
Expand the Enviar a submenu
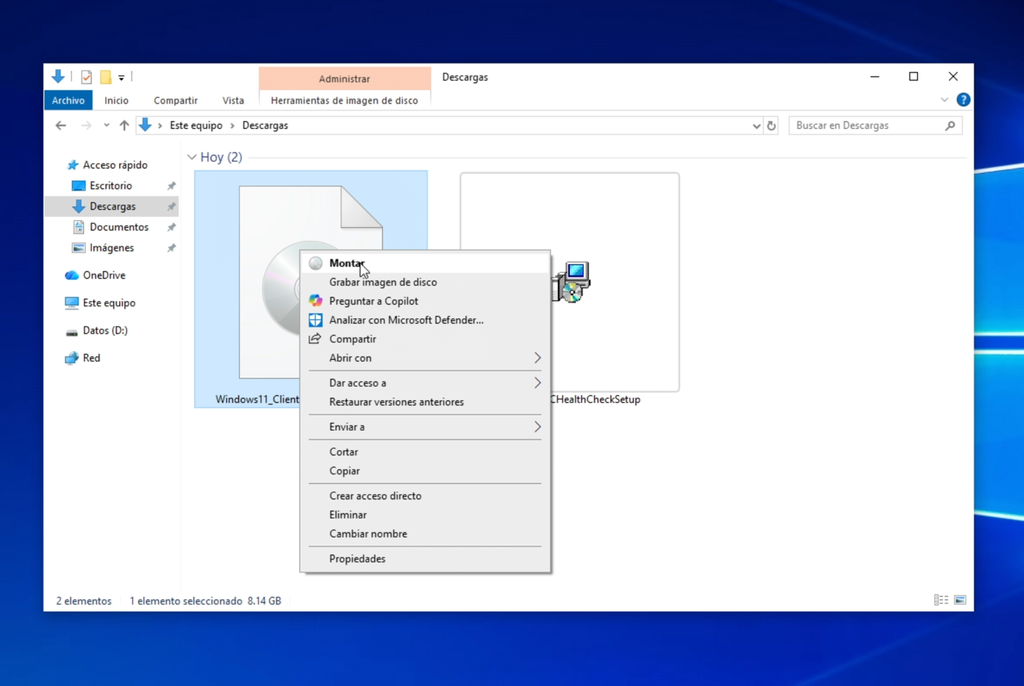[425, 427]
